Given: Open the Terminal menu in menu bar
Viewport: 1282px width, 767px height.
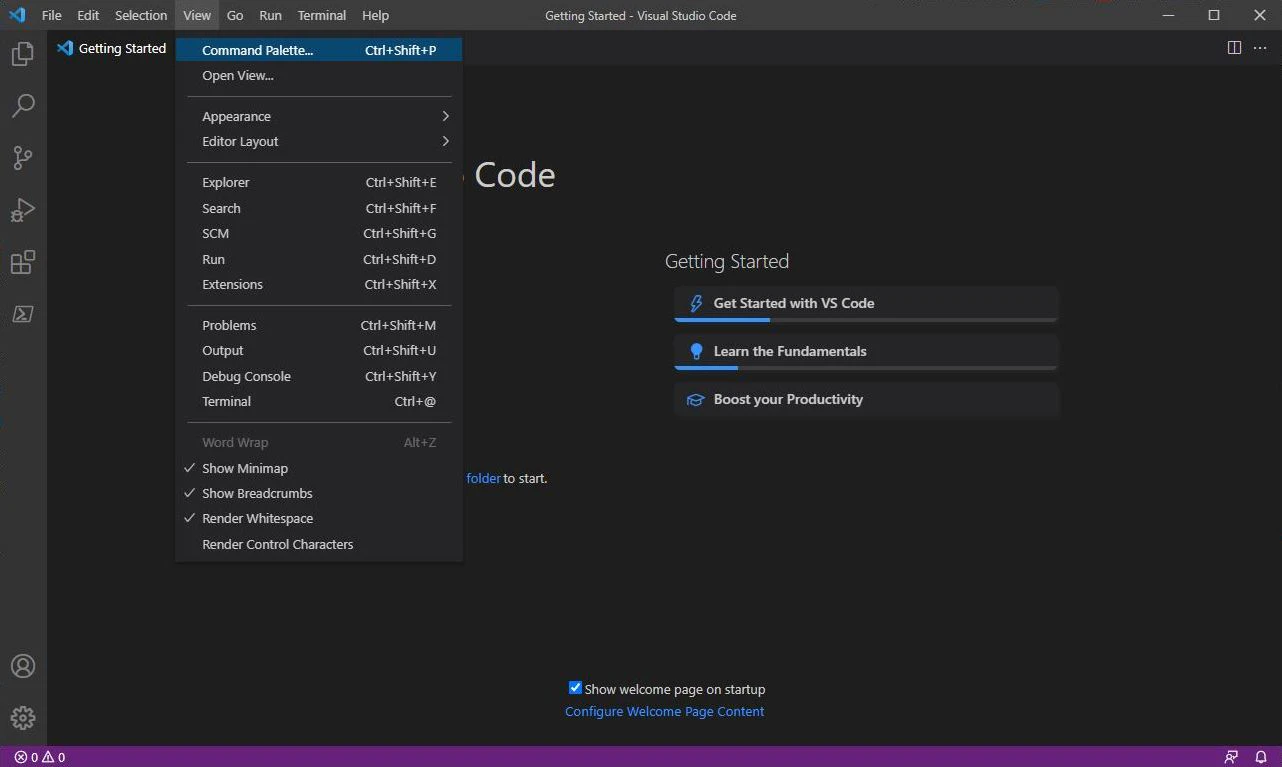Looking at the screenshot, I should click(322, 15).
